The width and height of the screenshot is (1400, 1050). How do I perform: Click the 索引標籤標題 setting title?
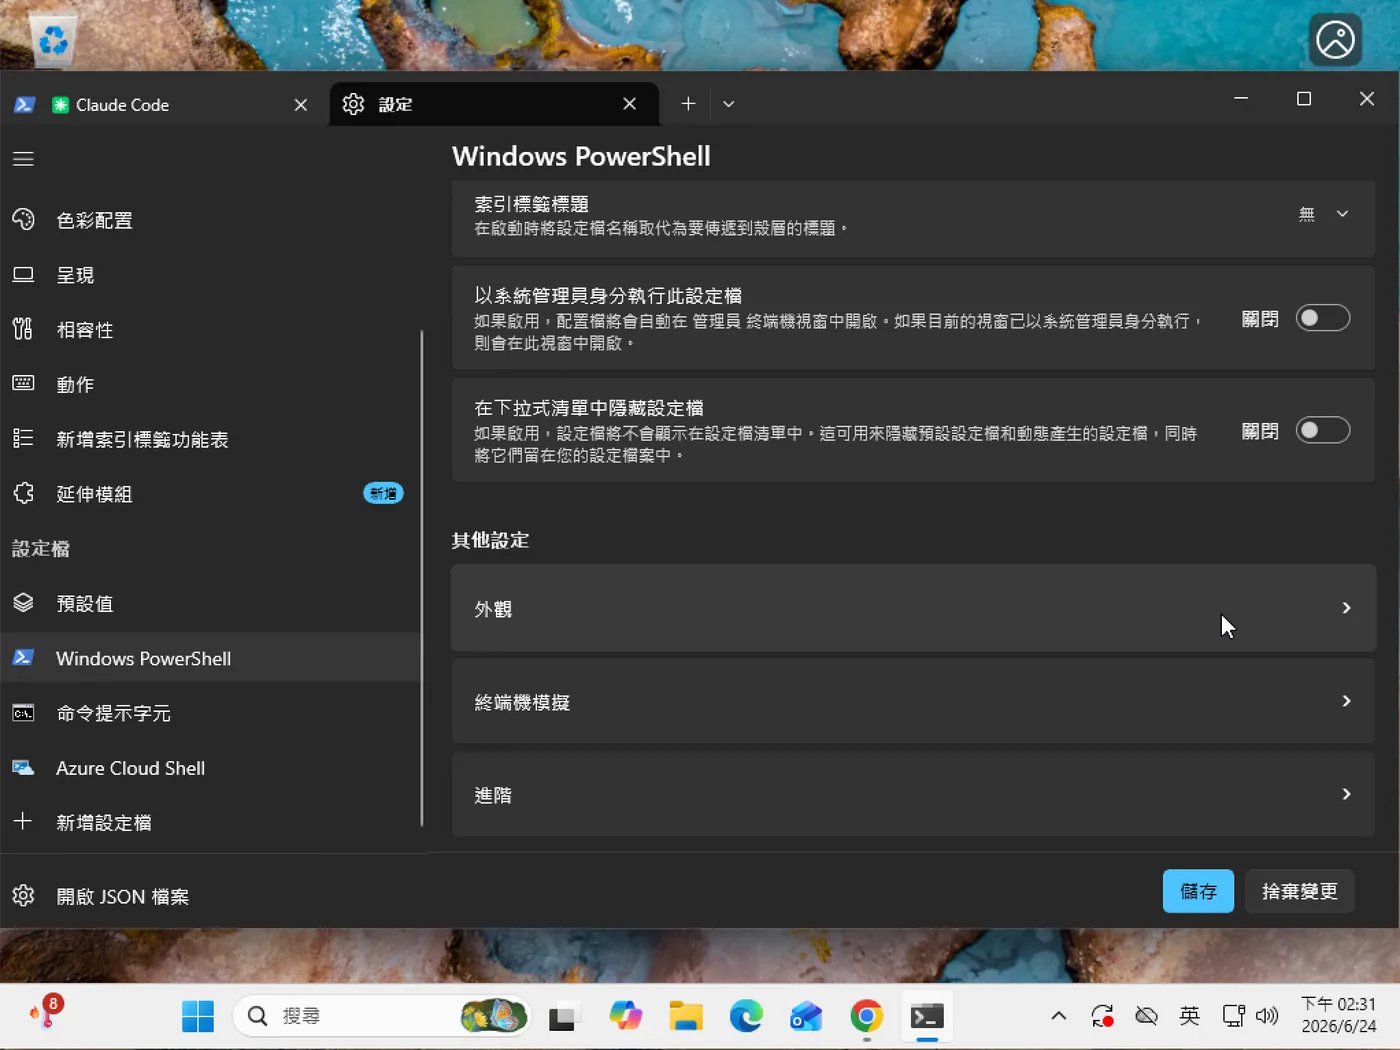point(531,204)
